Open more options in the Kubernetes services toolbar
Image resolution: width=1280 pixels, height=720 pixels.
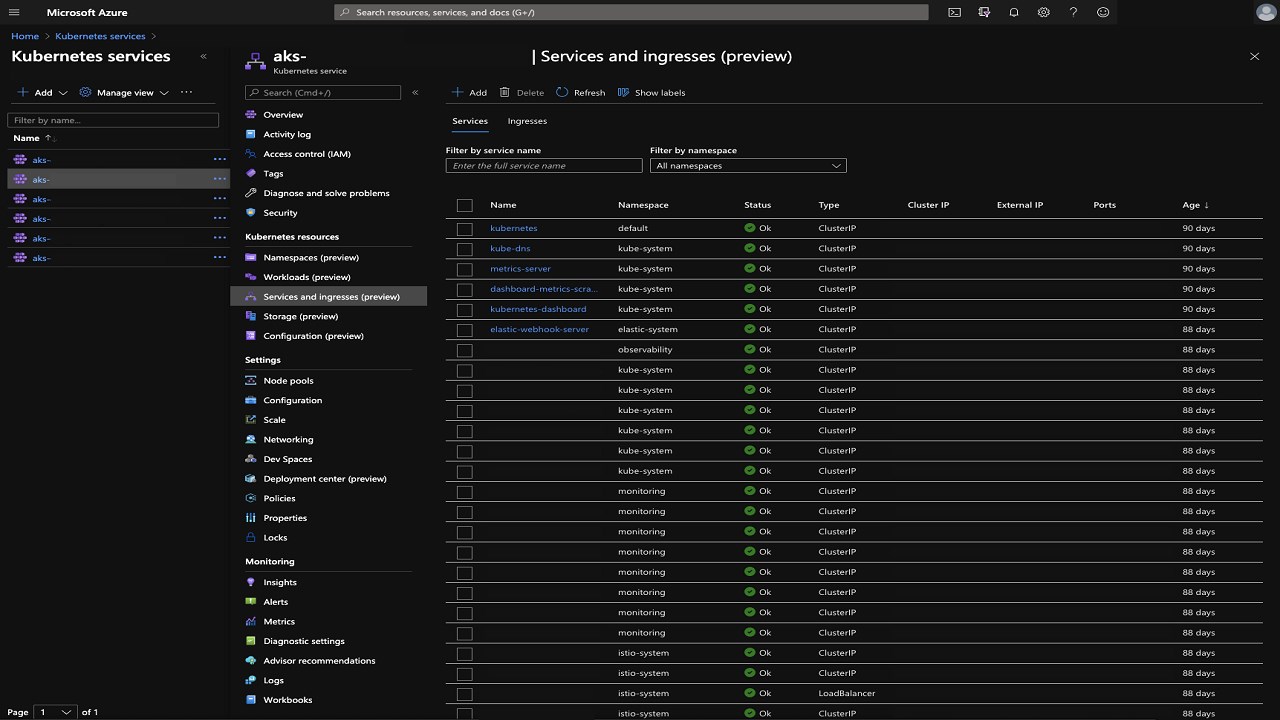[186, 92]
